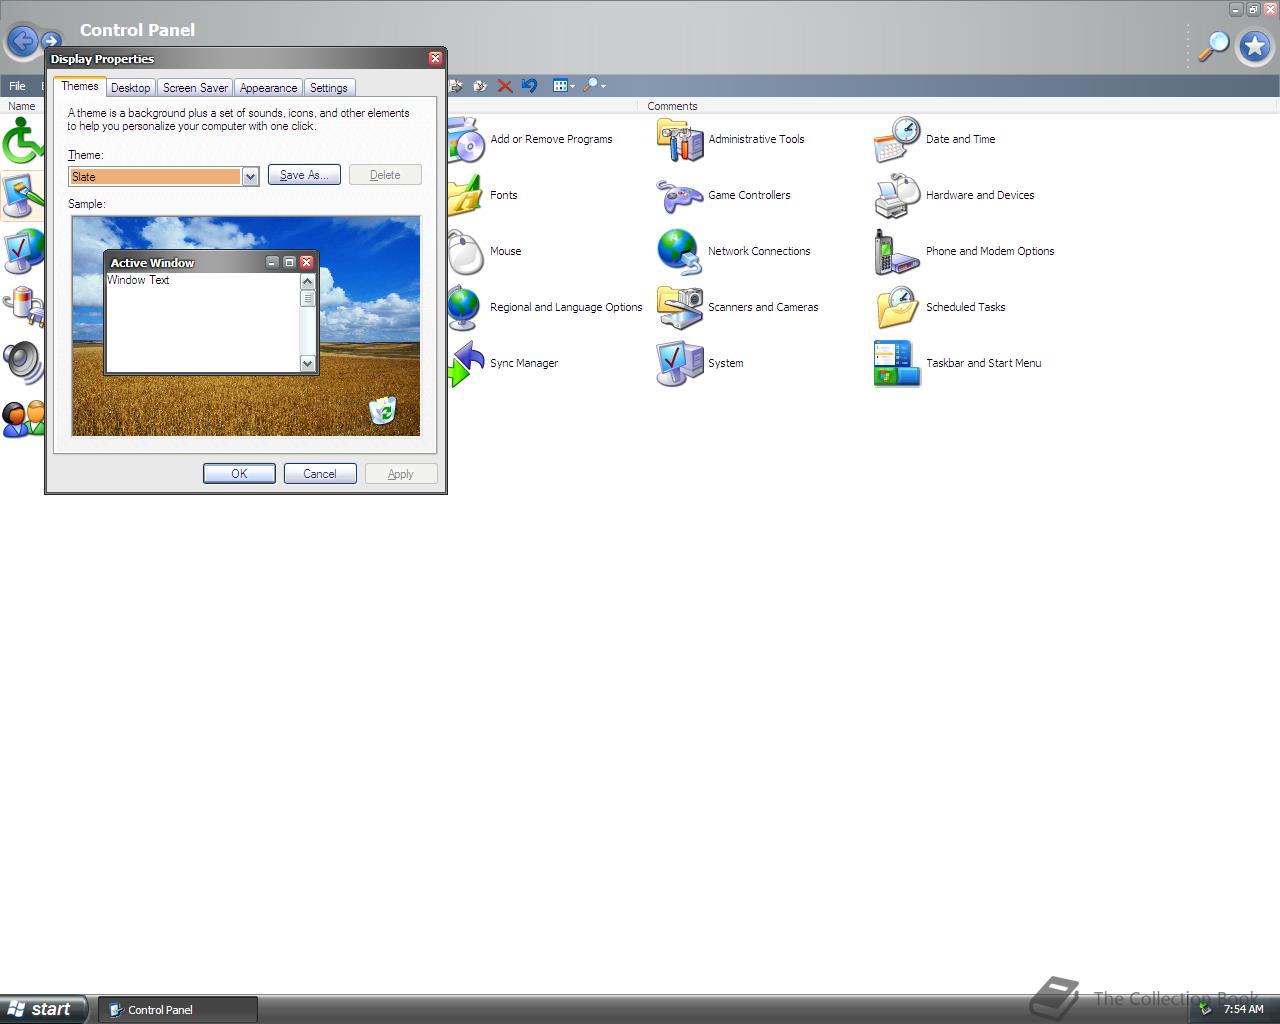Screen dimensions: 1280x1024
Task: Click the Scheduled Tasks label text
Action: tap(965, 307)
